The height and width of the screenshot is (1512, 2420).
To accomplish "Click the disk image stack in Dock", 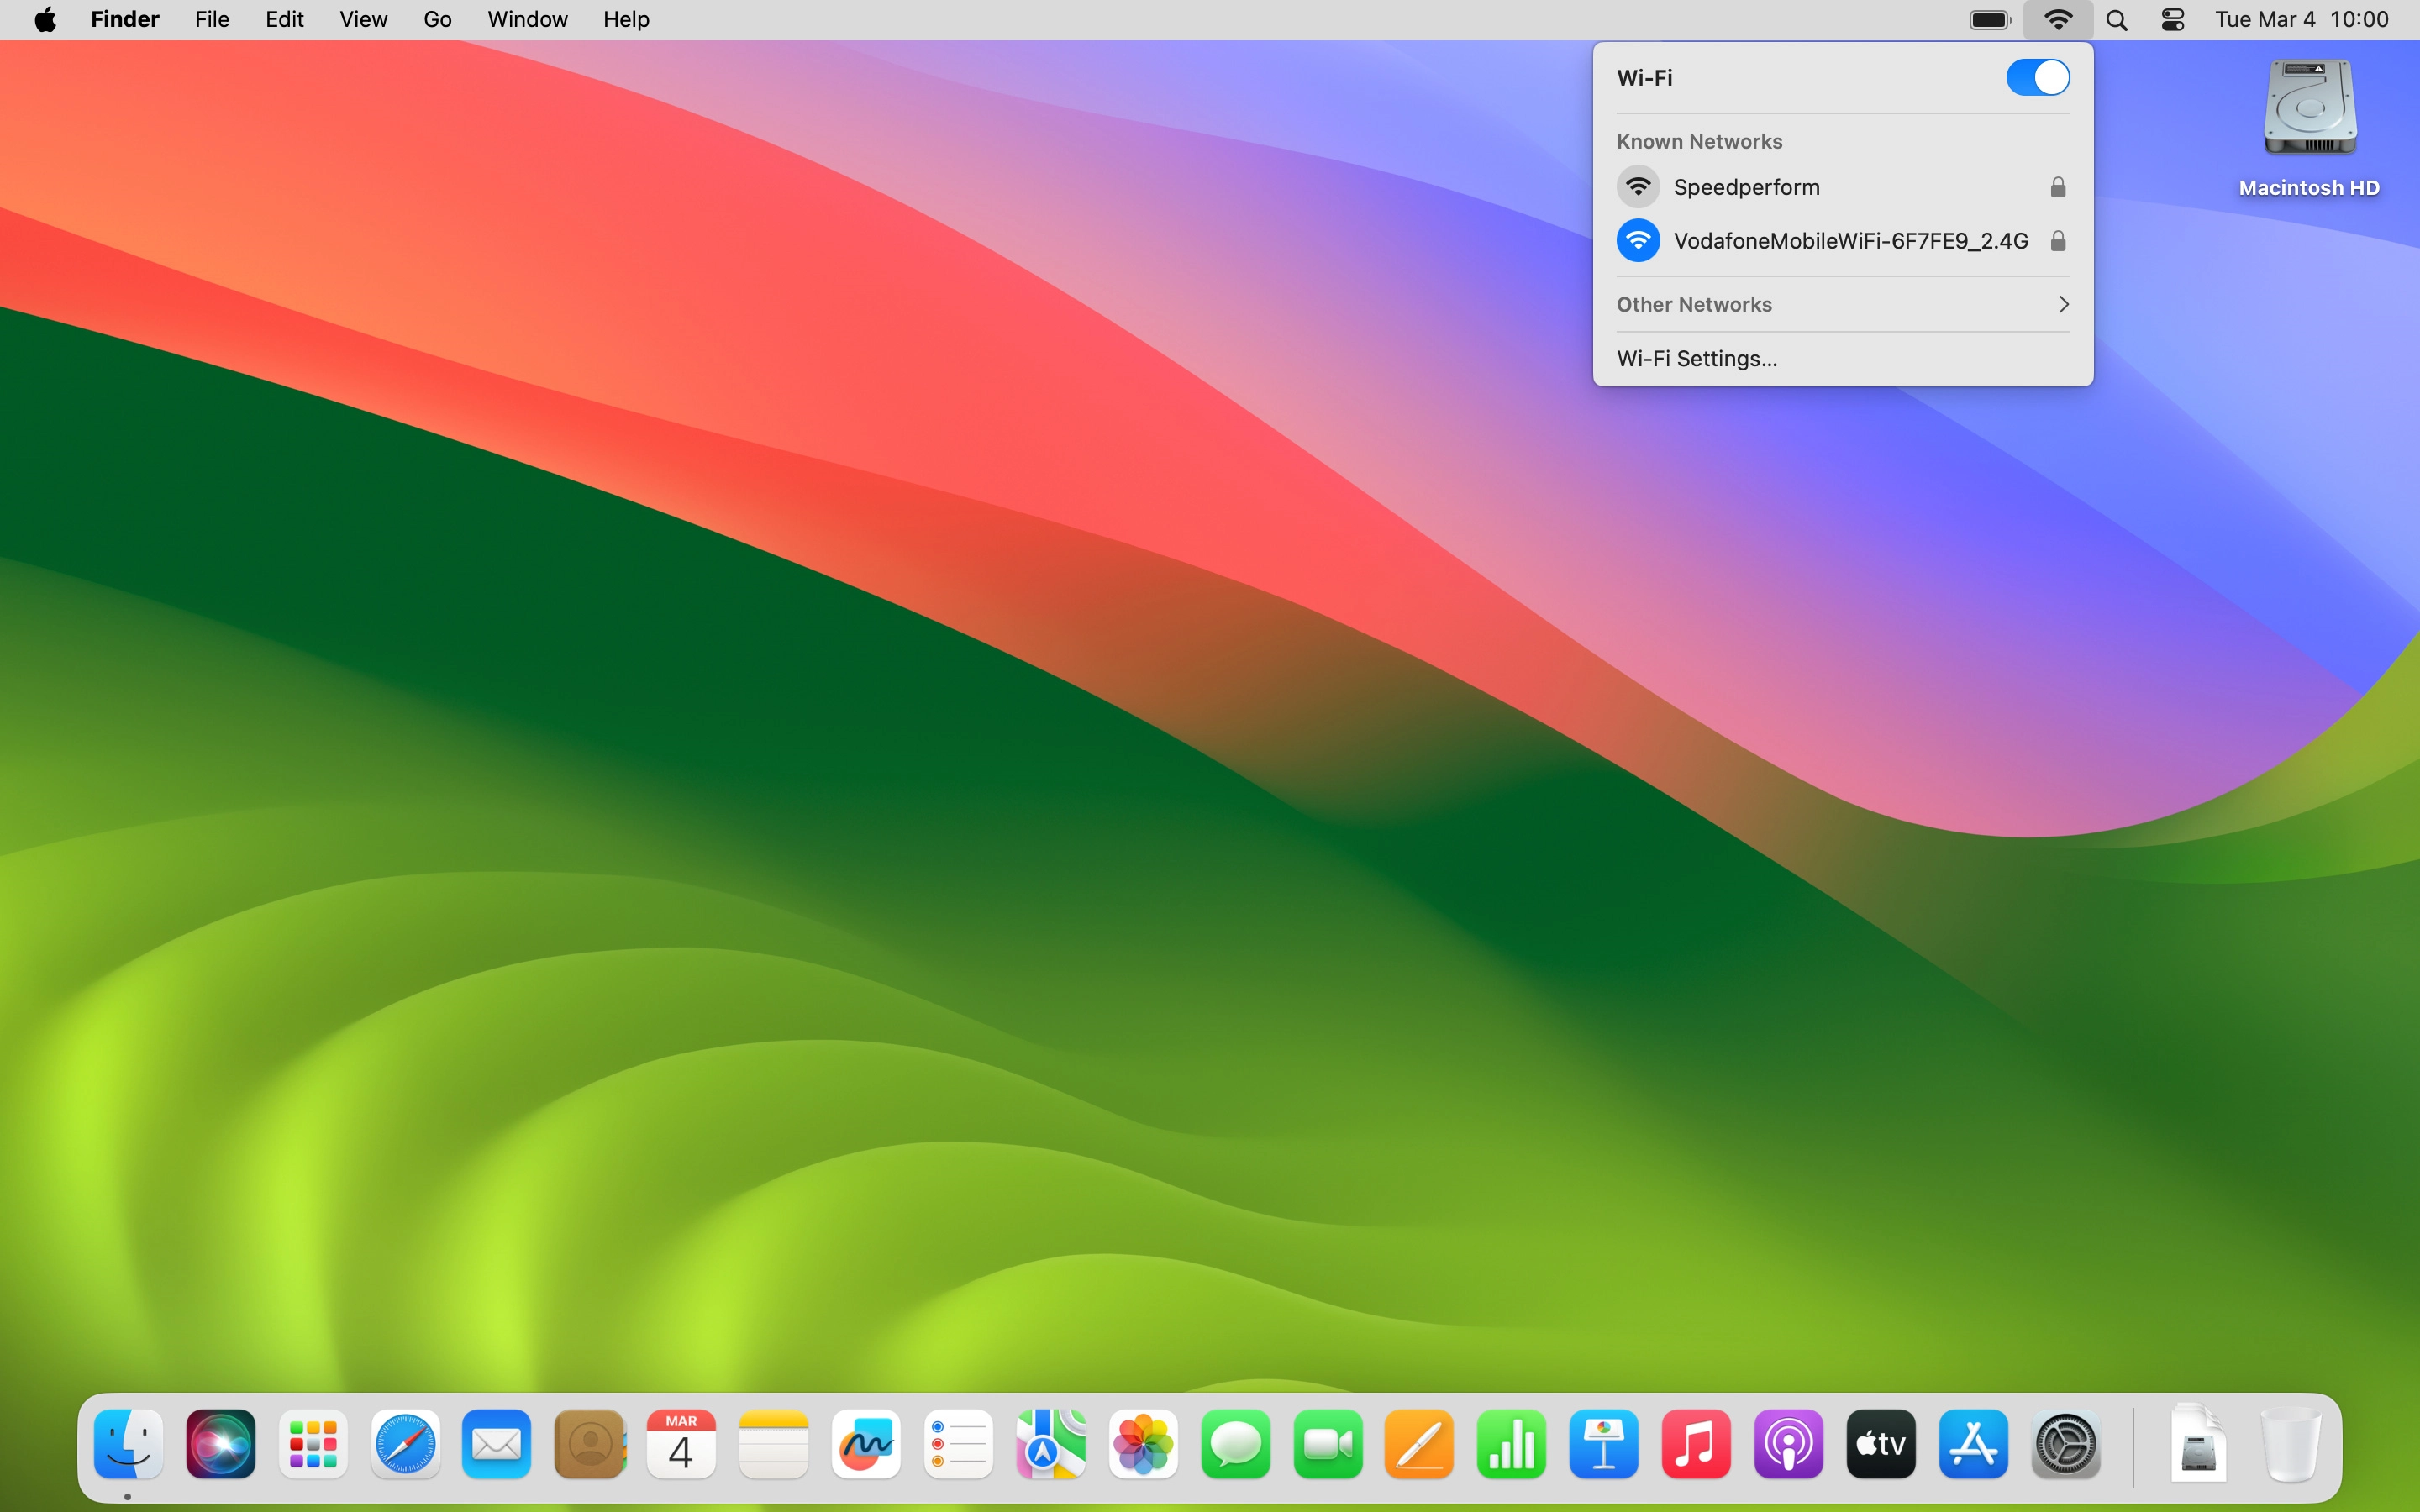I will [x=2198, y=1444].
